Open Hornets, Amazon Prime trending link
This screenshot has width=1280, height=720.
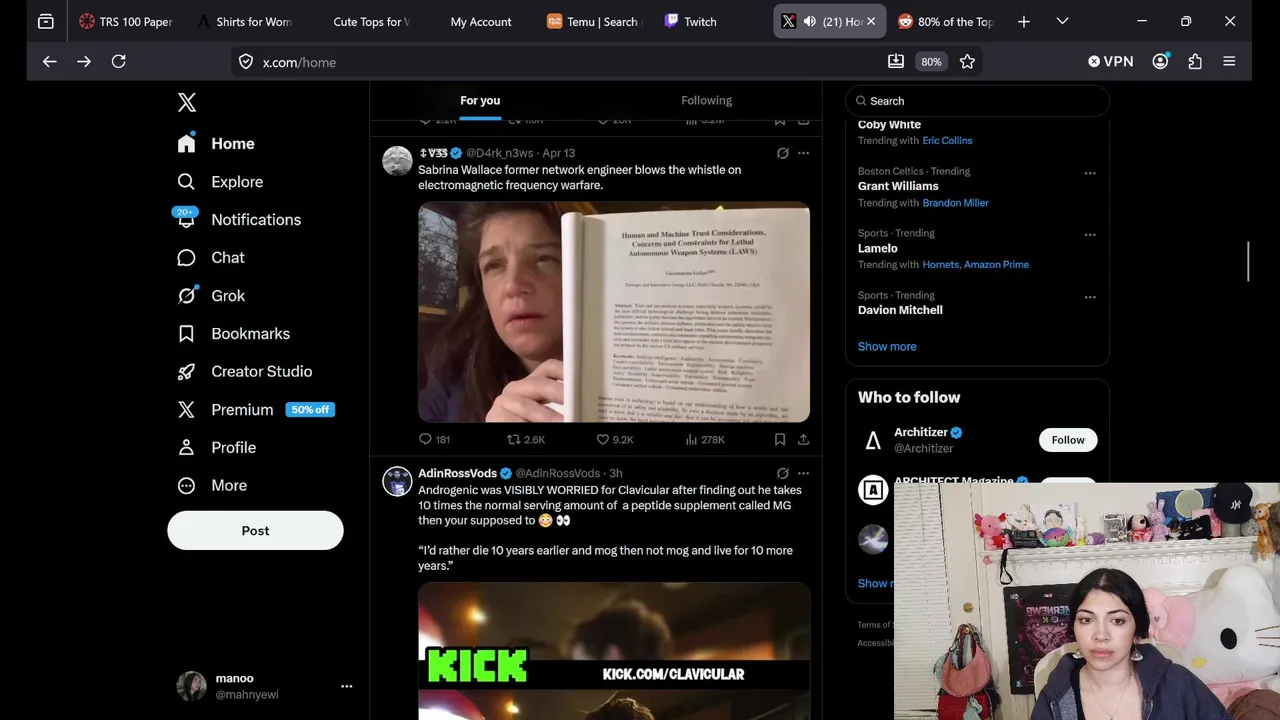tap(975, 264)
